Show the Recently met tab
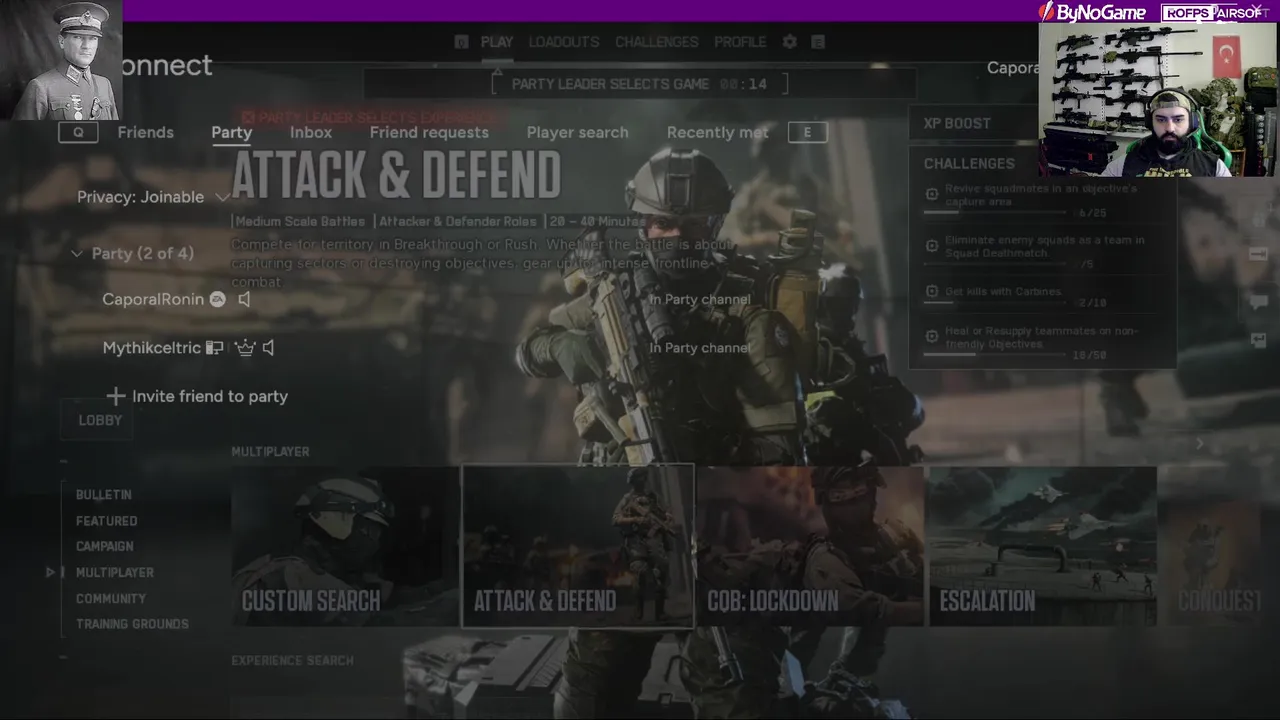 click(717, 132)
